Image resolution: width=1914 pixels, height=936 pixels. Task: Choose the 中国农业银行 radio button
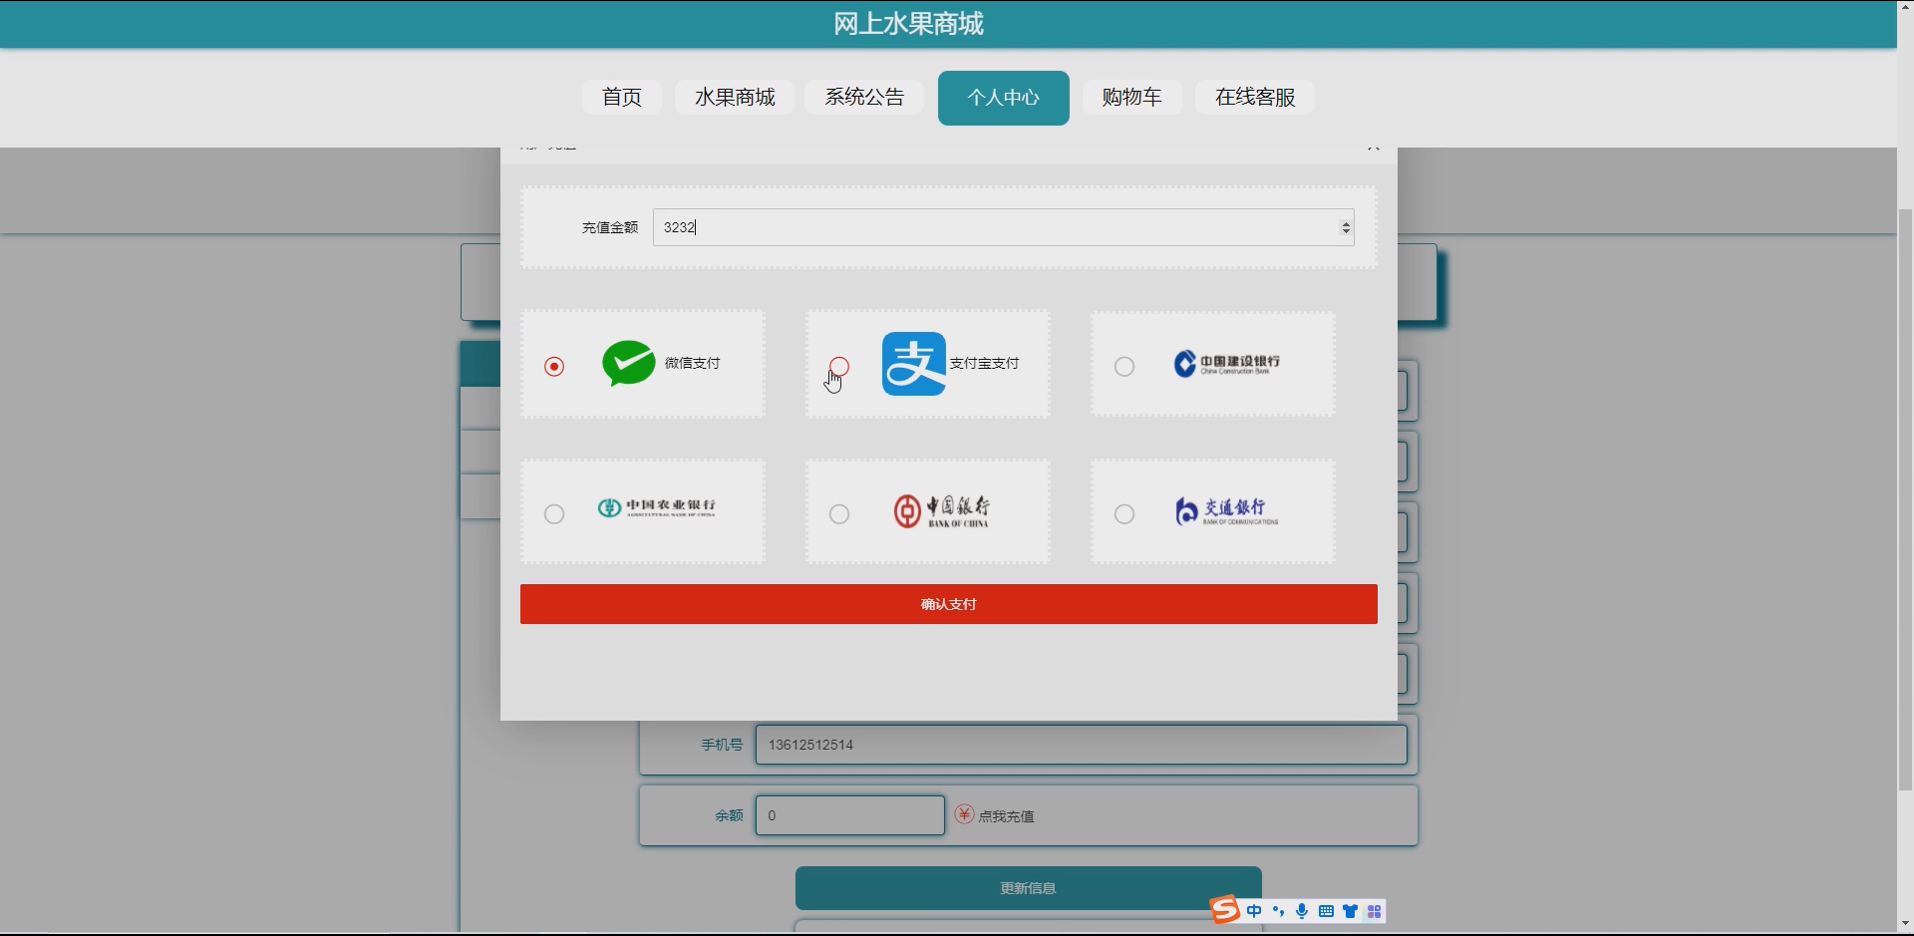click(554, 514)
